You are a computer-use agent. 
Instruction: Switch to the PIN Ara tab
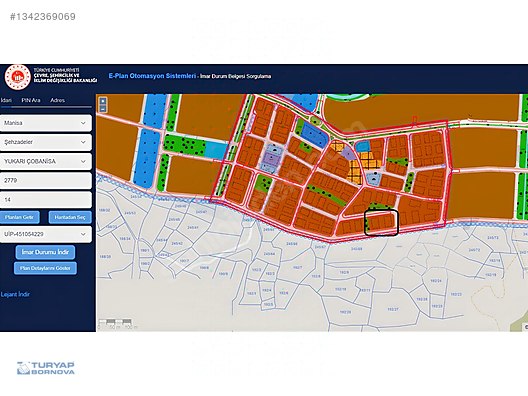(x=31, y=100)
